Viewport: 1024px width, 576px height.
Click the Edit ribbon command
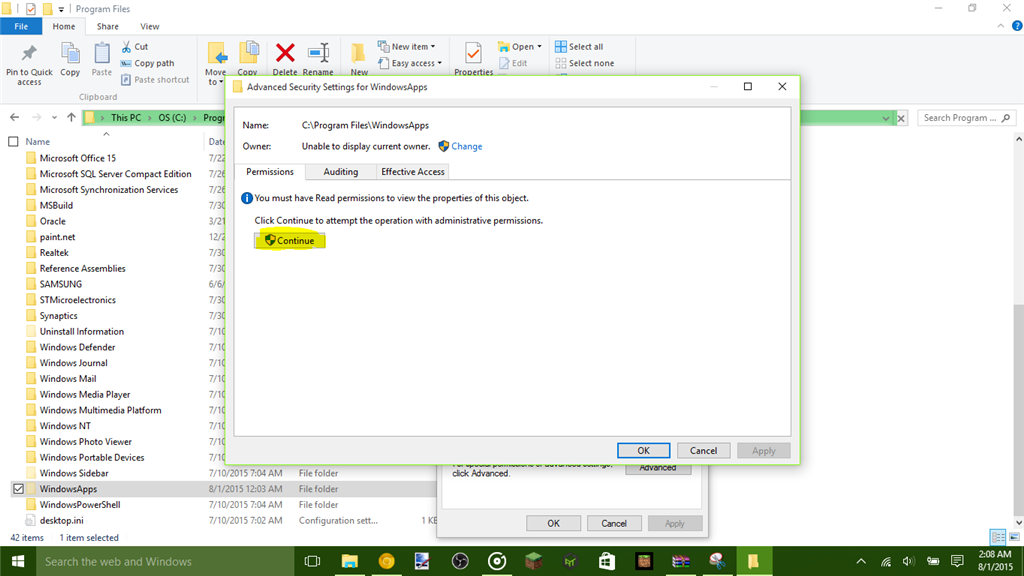pyautogui.click(x=513, y=63)
